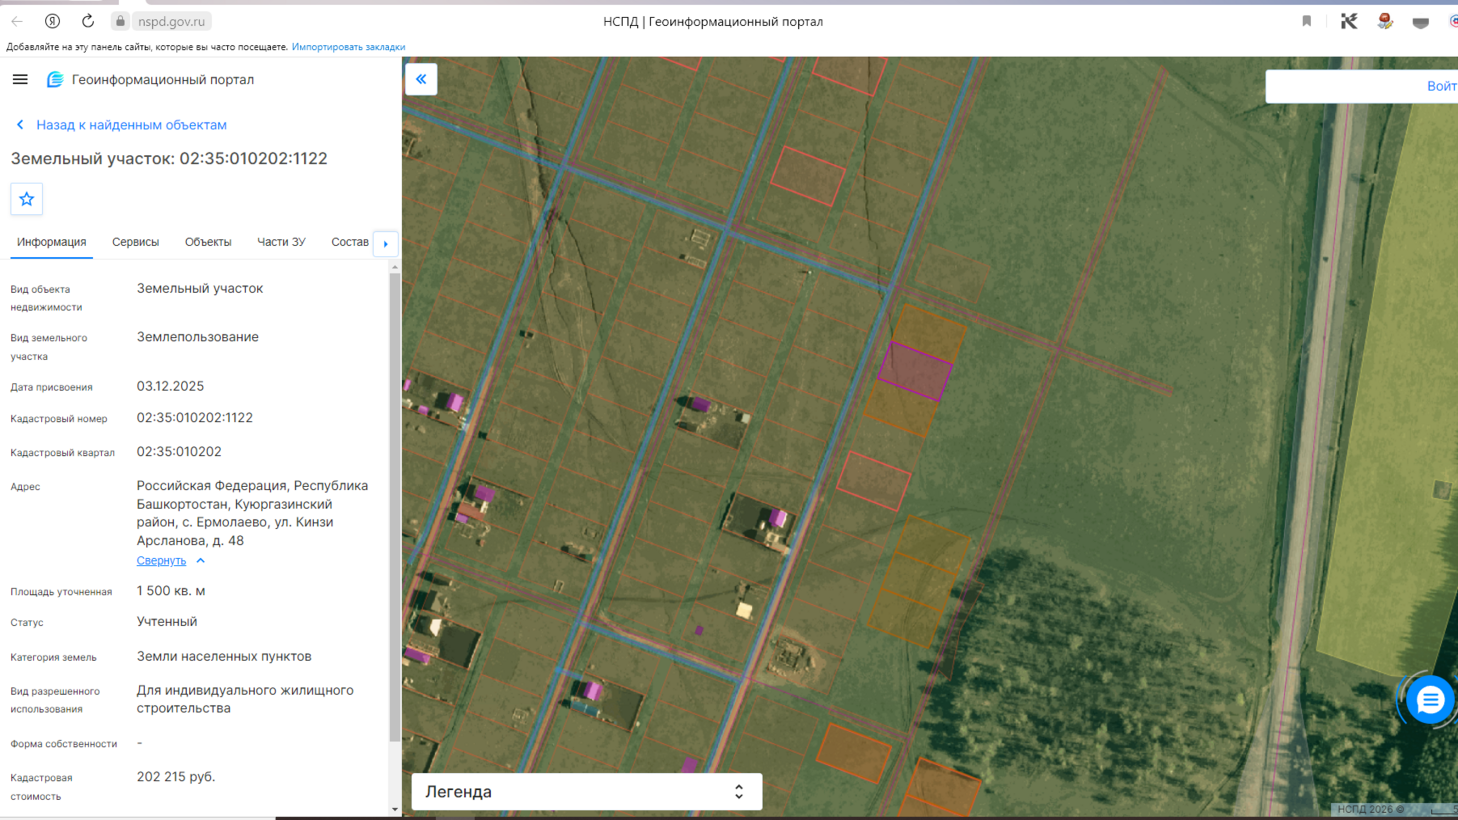
Task: Click the Geoportal logo icon
Action: click(55, 80)
